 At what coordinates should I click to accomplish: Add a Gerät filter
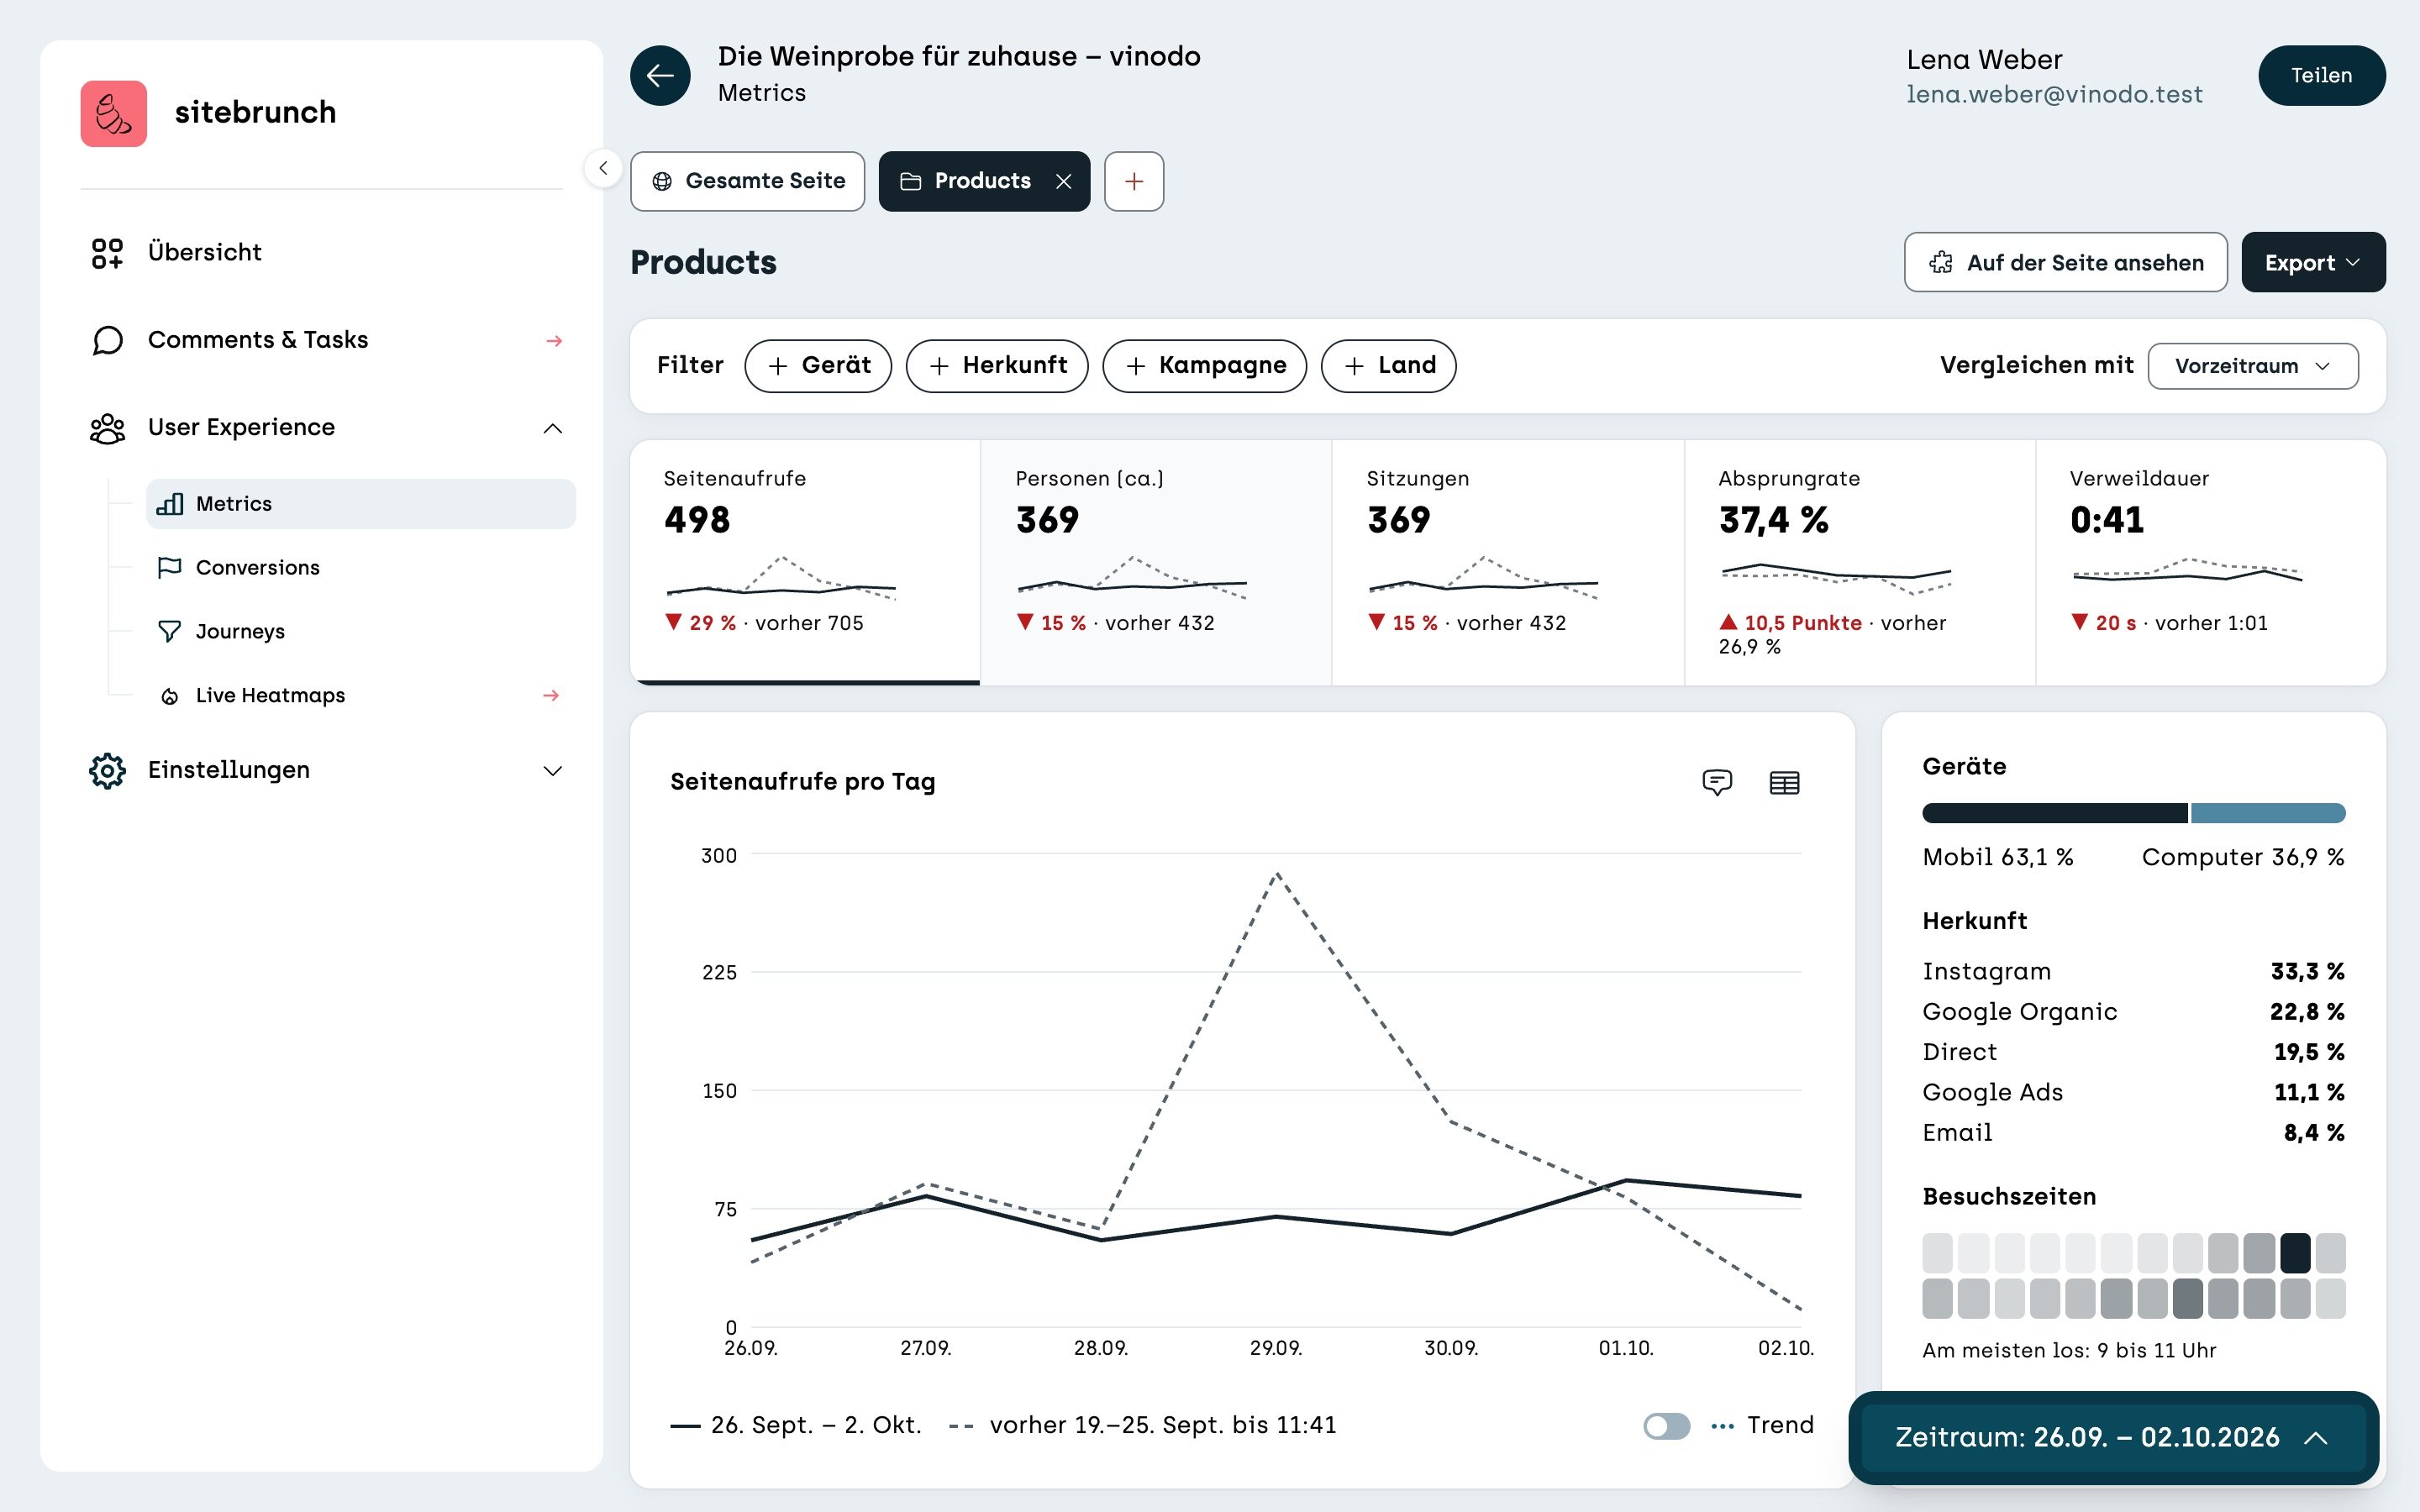(818, 366)
